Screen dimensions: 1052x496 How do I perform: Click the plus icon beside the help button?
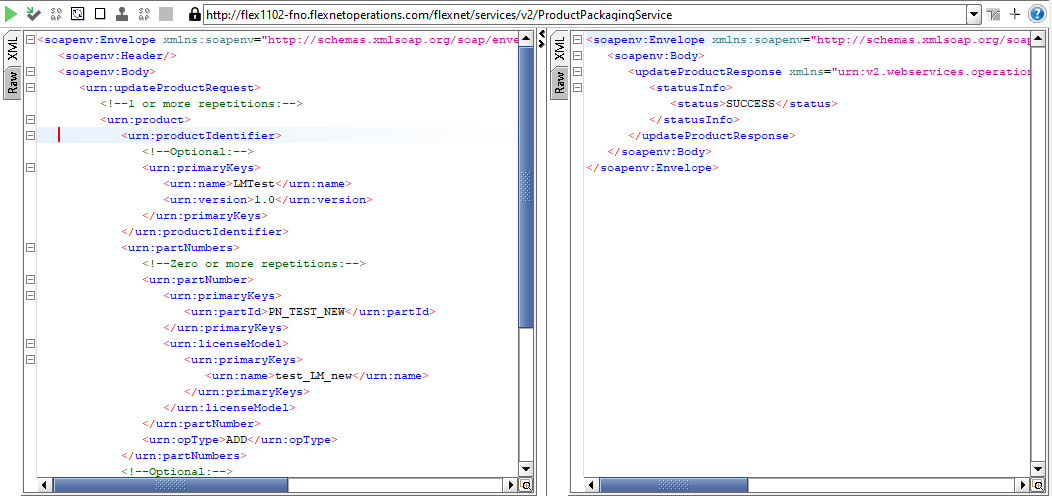point(1015,14)
